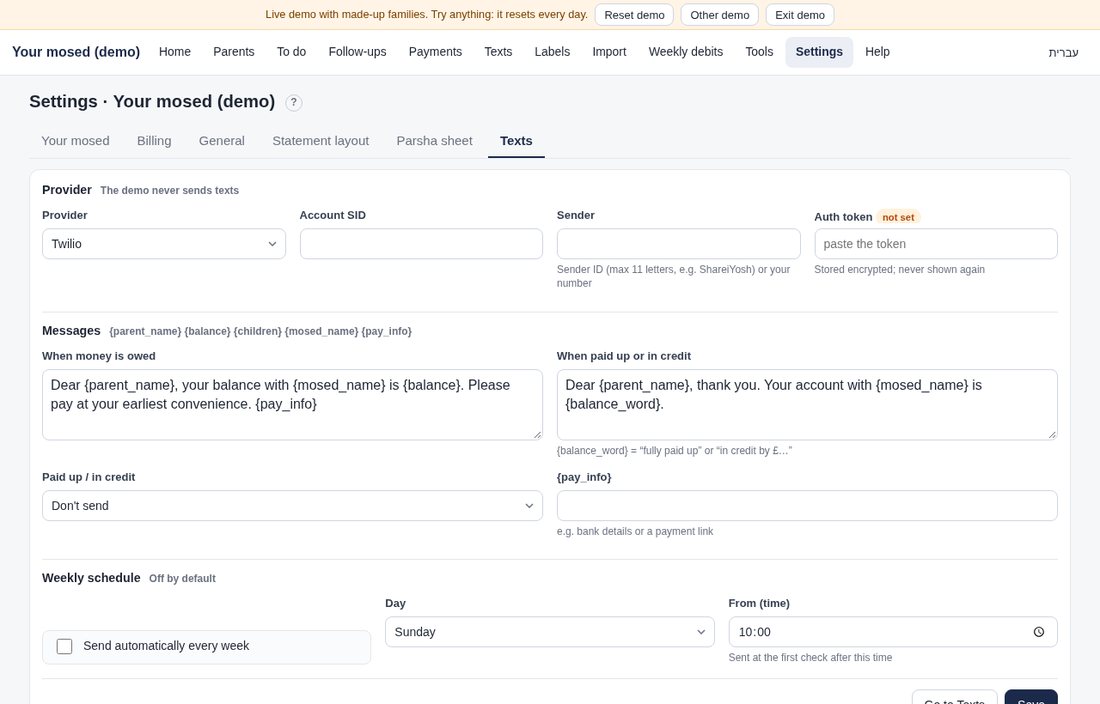Open Texts in the top navigation bar
Image resolution: width=1100 pixels, height=704 pixels.
tap(498, 52)
